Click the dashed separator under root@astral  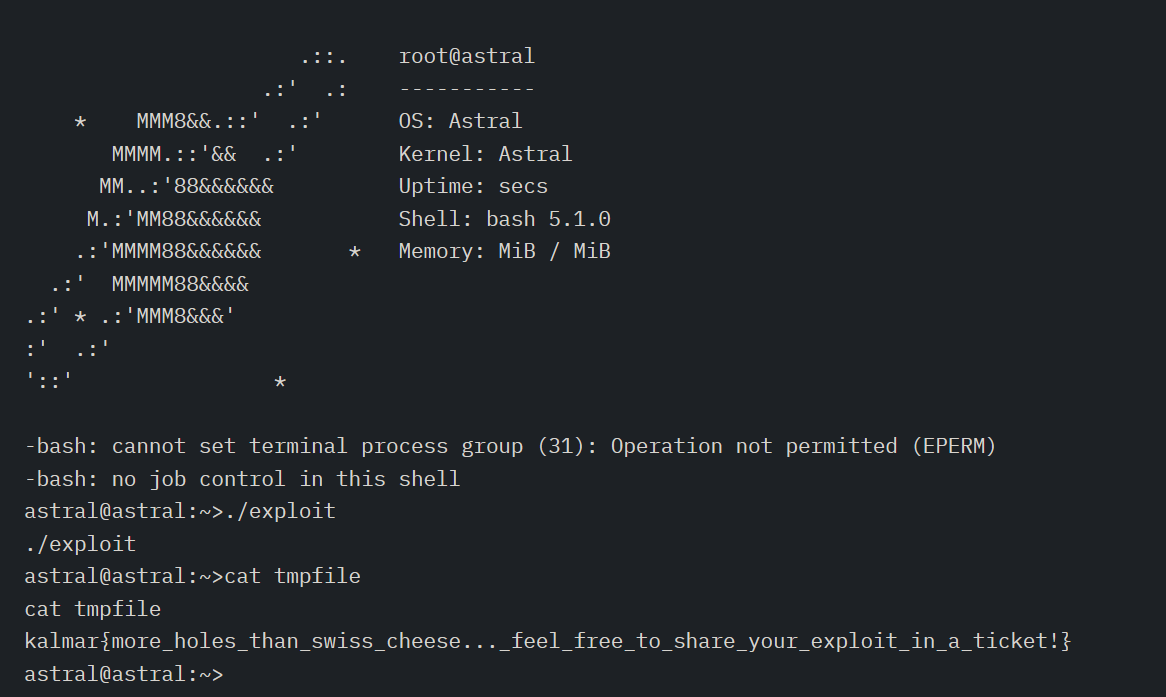(x=466, y=89)
